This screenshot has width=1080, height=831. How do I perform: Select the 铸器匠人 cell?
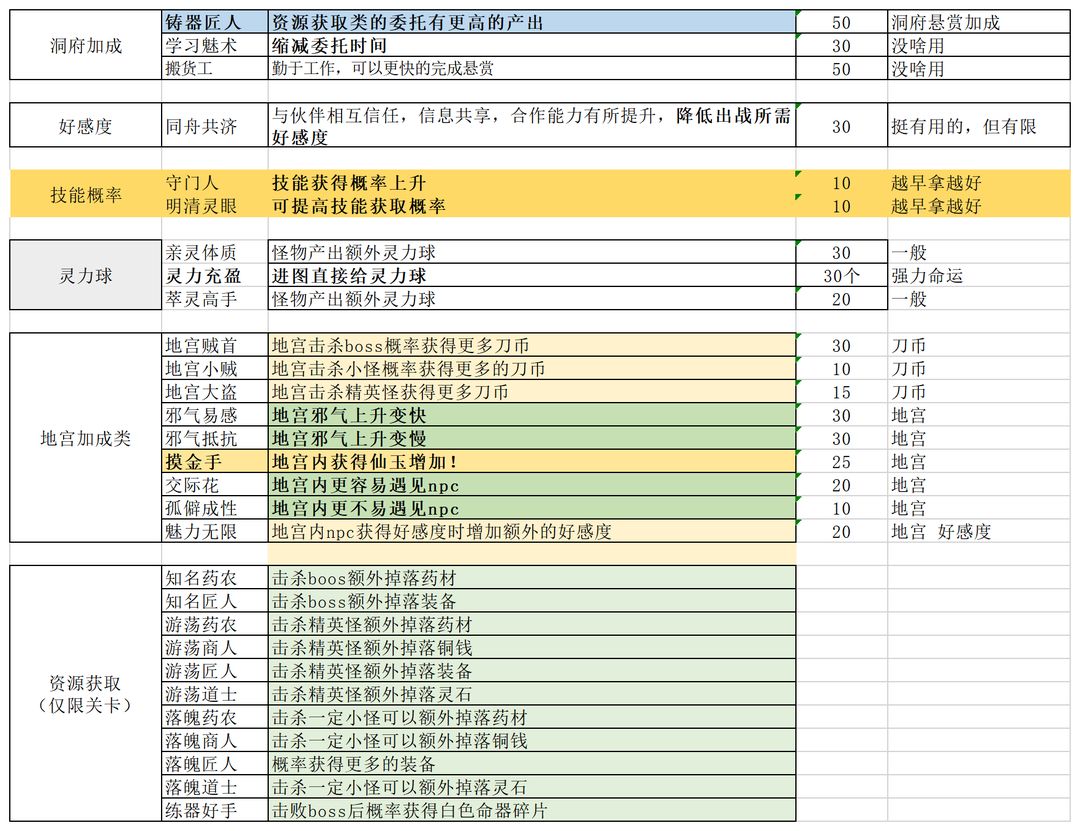point(215,22)
